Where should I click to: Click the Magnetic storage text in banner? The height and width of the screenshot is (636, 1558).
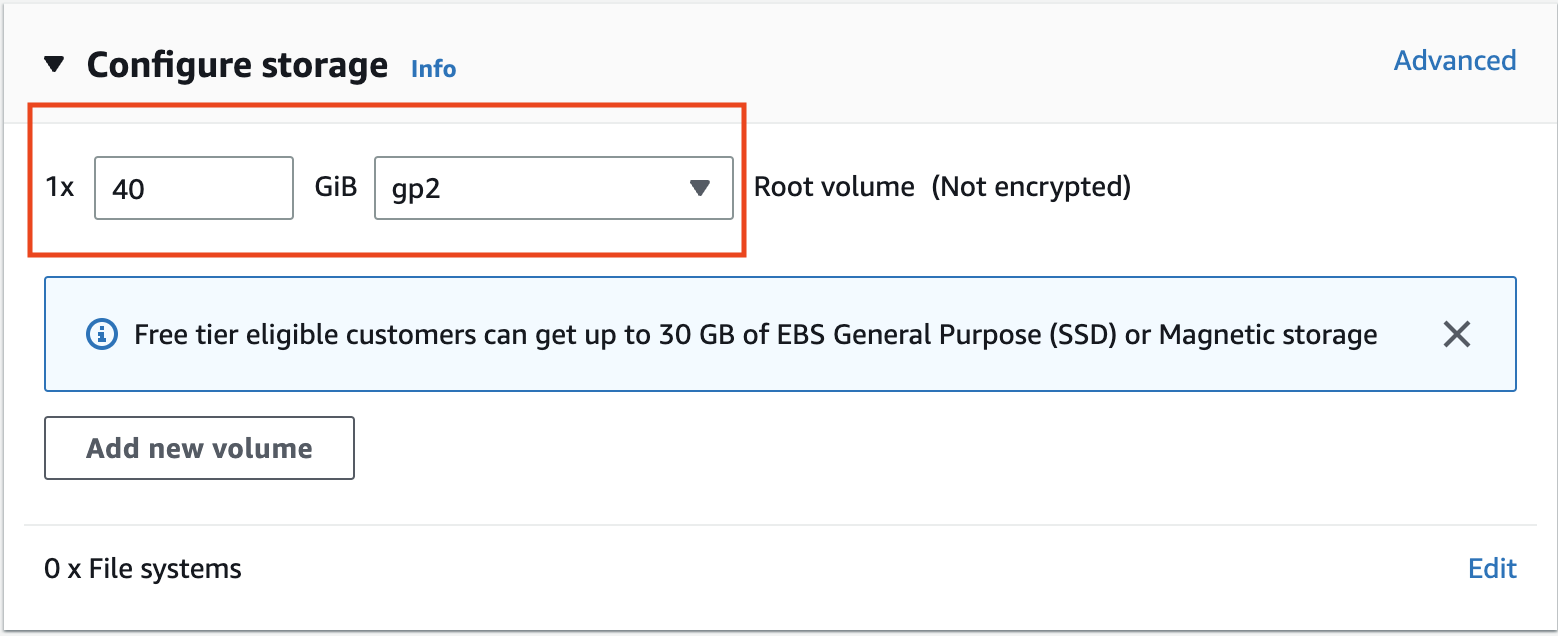click(x=1267, y=335)
